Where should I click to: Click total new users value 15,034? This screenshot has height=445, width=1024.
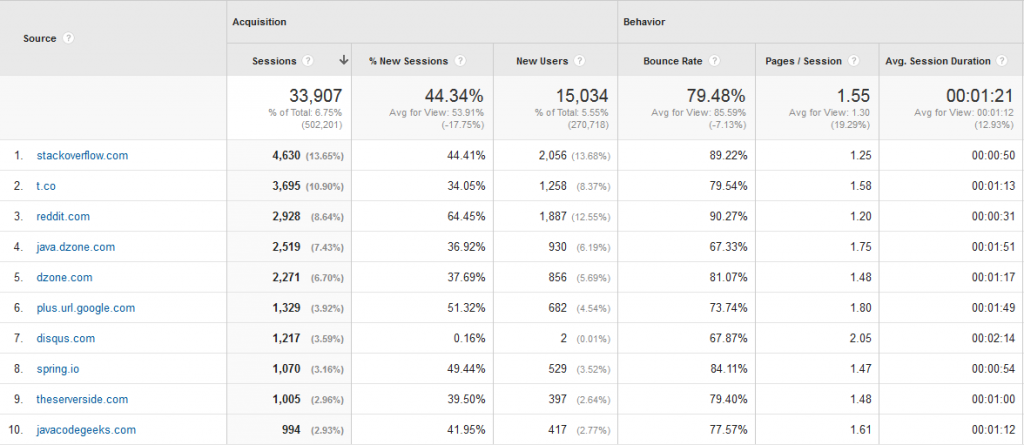click(x=582, y=96)
